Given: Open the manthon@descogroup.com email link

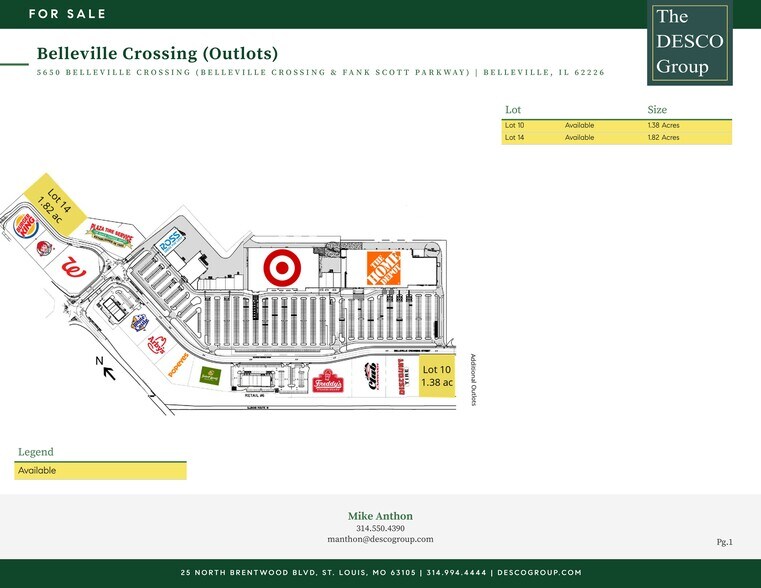Looking at the screenshot, I should (x=380, y=539).
